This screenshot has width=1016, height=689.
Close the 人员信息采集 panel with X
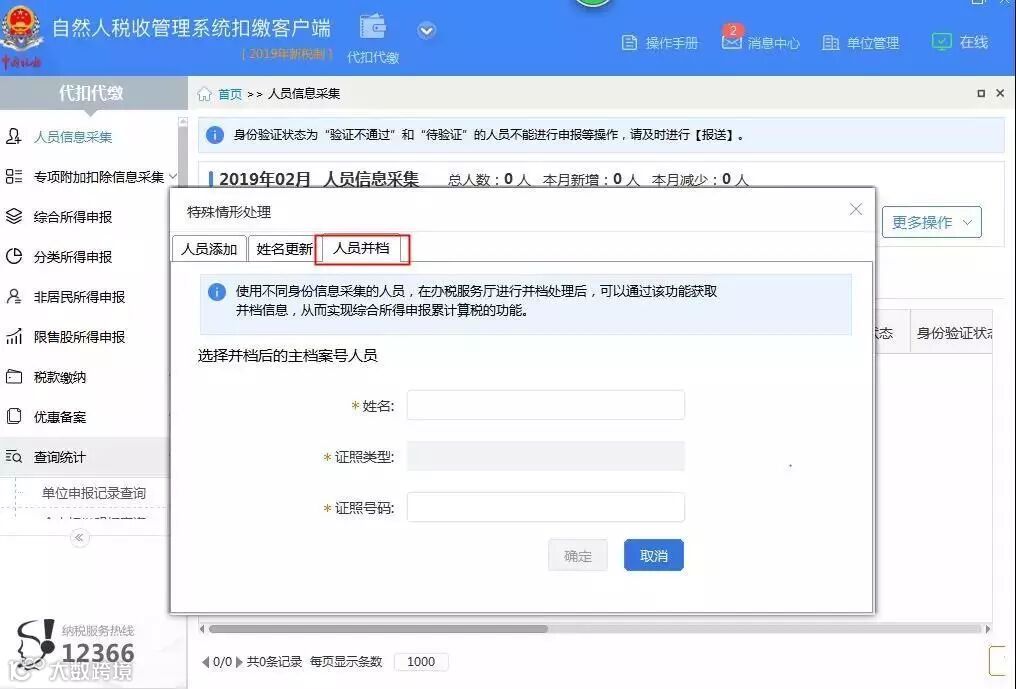[1000, 93]
